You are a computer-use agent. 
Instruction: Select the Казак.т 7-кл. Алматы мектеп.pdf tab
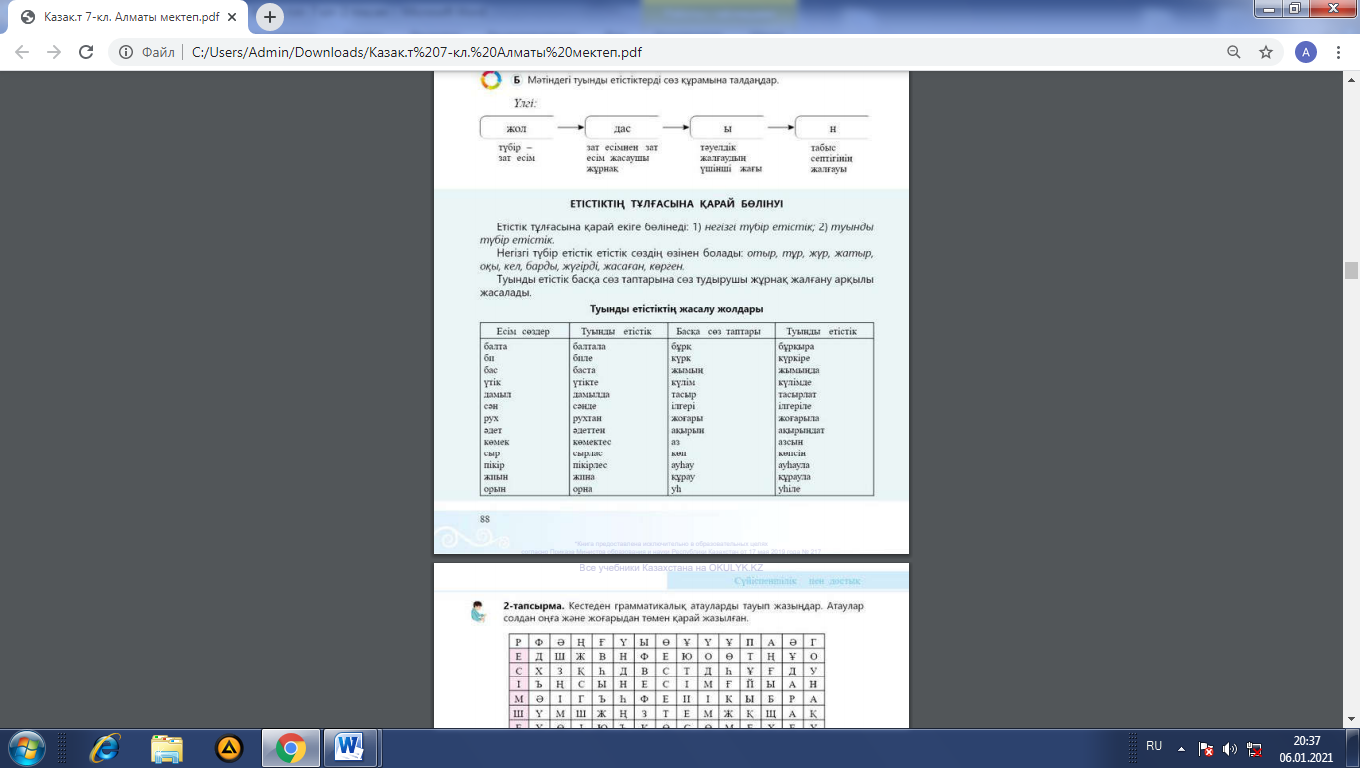tap(130, 17)
